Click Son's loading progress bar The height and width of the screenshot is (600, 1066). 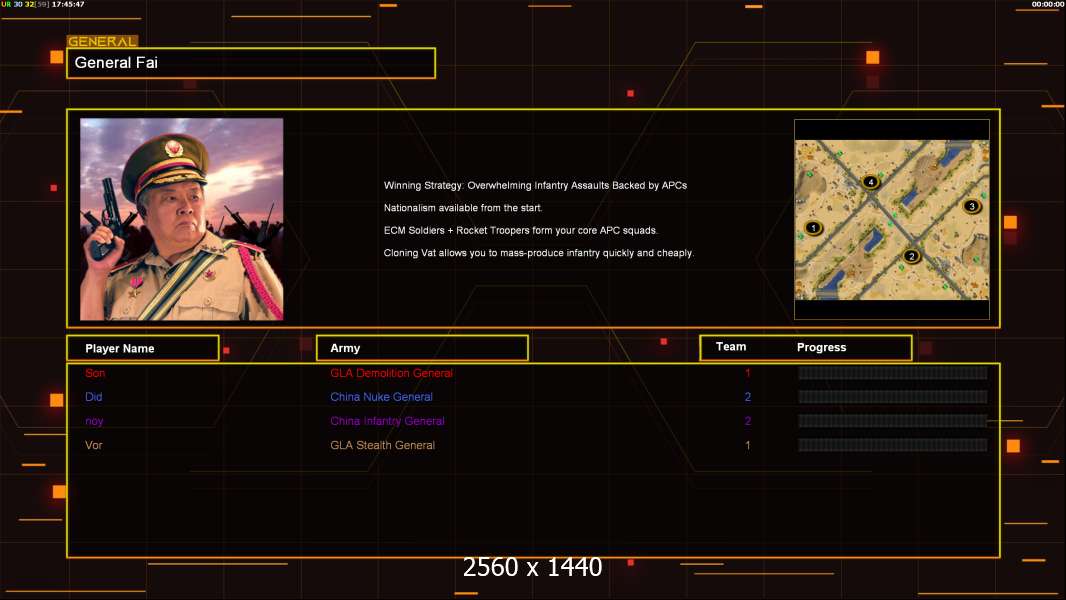(893, 372)
